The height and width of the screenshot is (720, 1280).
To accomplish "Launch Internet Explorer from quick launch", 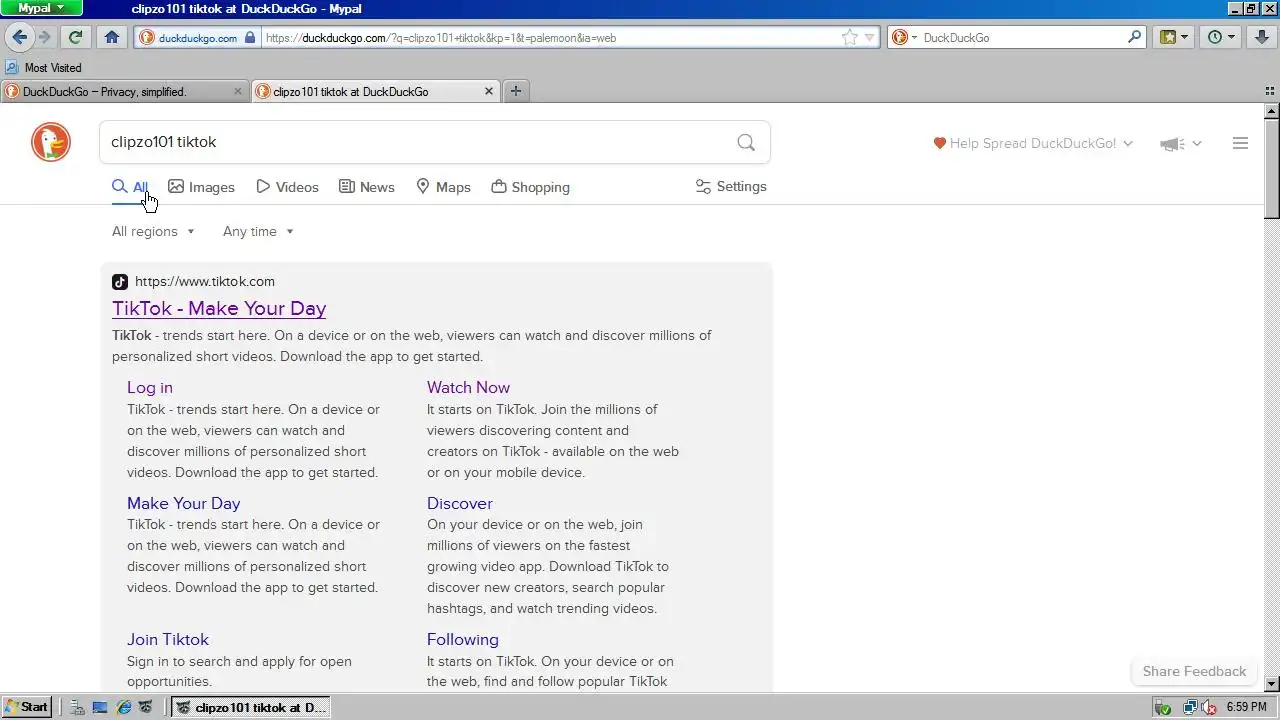I will tap(123, 707).
